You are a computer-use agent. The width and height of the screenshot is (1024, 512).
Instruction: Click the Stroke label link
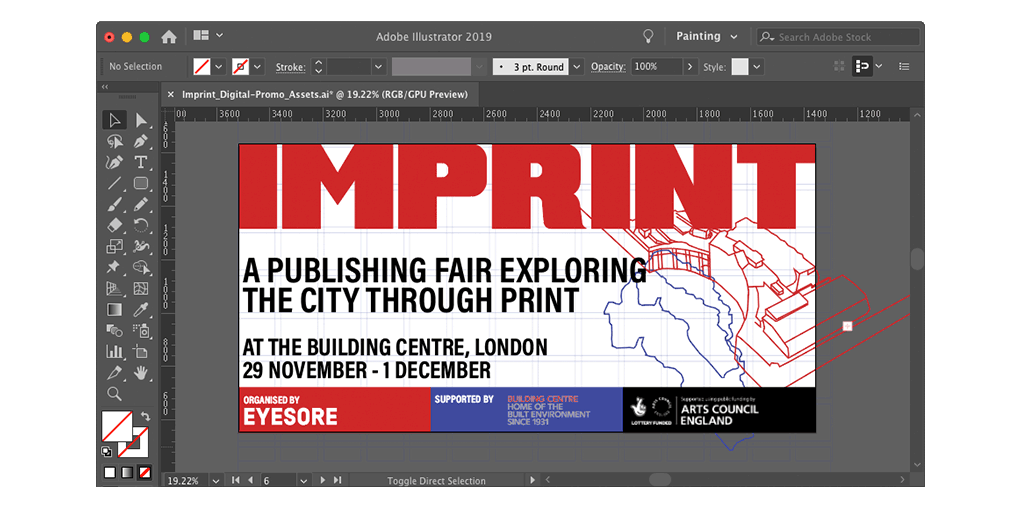[x=290, y=67]
